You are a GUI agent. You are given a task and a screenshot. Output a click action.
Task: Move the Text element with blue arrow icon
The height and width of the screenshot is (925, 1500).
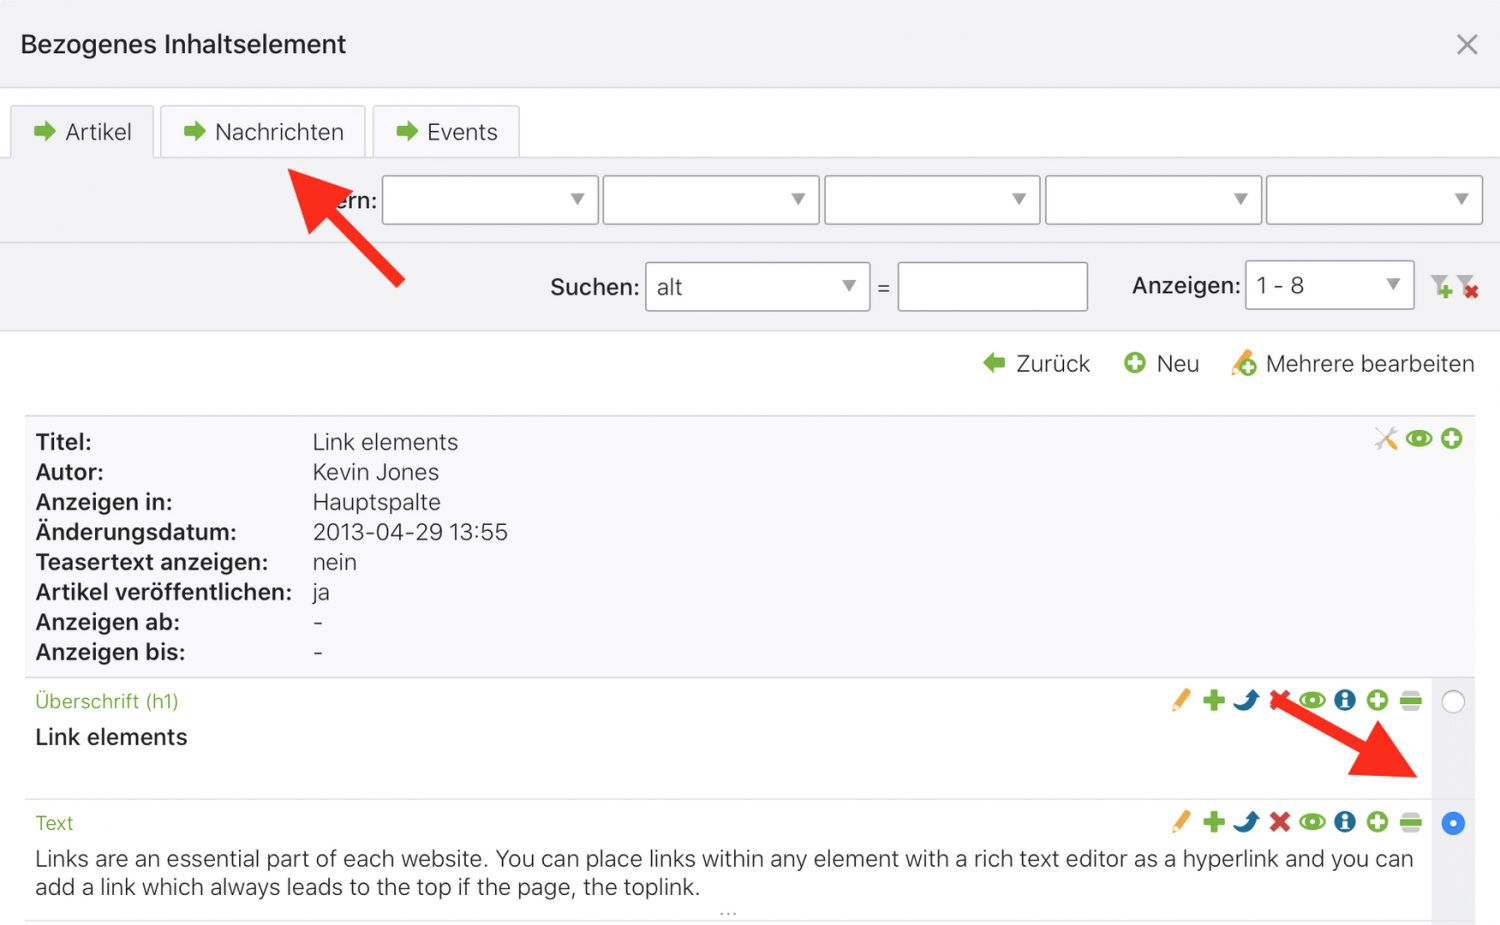click(1246, 822)
